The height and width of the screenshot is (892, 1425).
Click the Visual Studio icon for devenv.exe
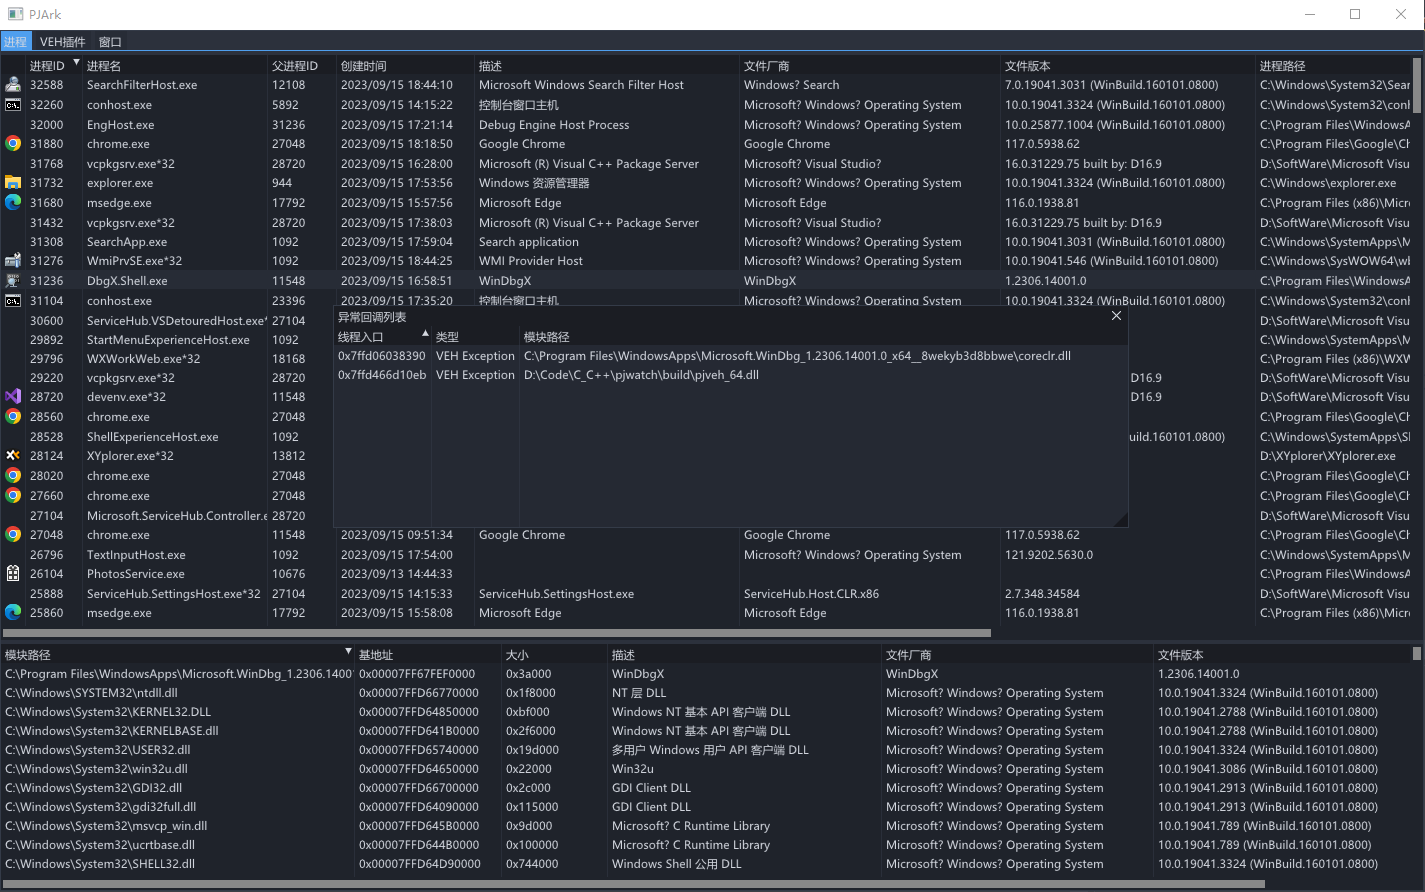[13, 397]
